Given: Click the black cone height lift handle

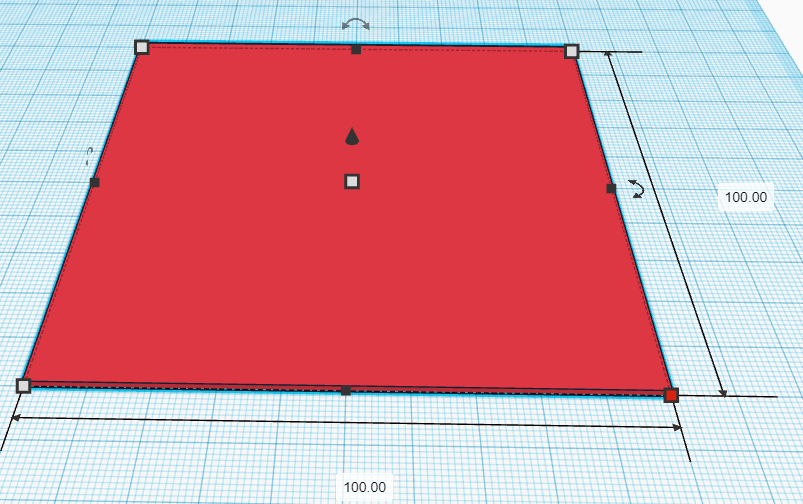Looking at the screenshot, I should pyautogui.click(x=352, y=136).
